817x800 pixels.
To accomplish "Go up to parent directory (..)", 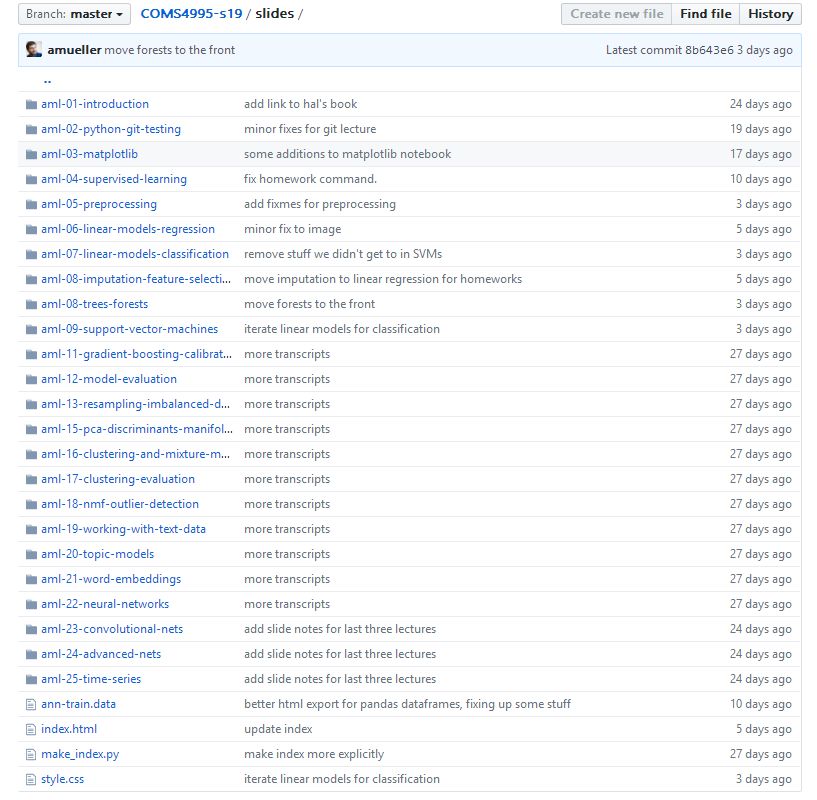I will [47, 80].
